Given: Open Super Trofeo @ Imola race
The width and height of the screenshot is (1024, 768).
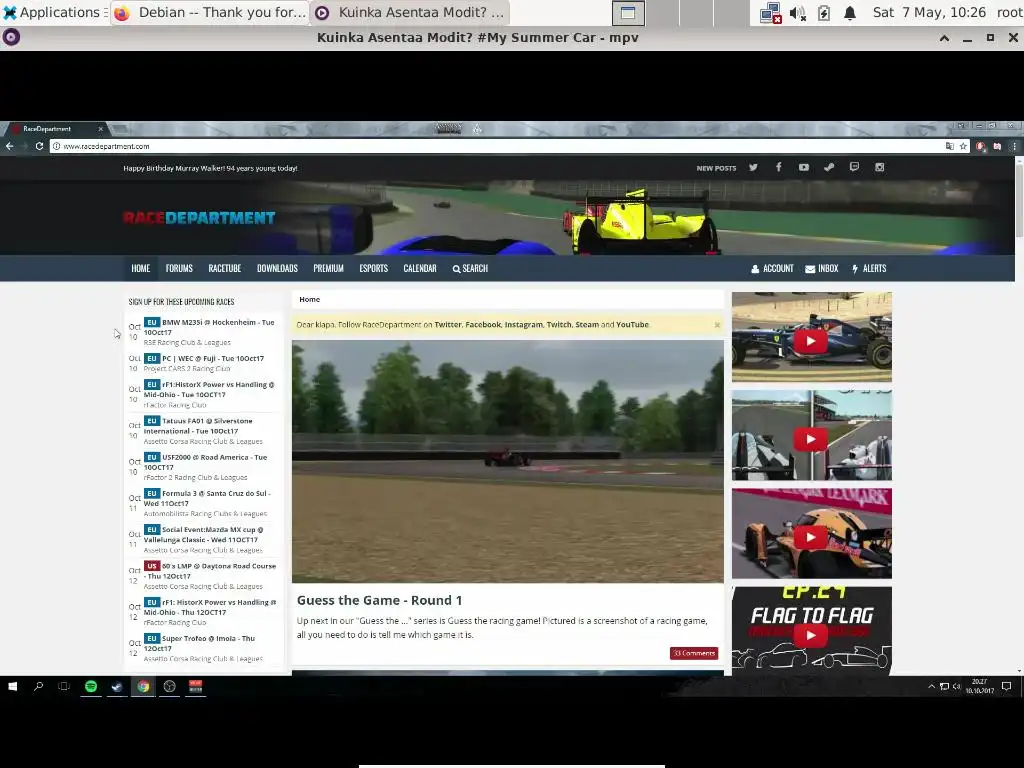Looking at the screenshot, I should point(200,643).
